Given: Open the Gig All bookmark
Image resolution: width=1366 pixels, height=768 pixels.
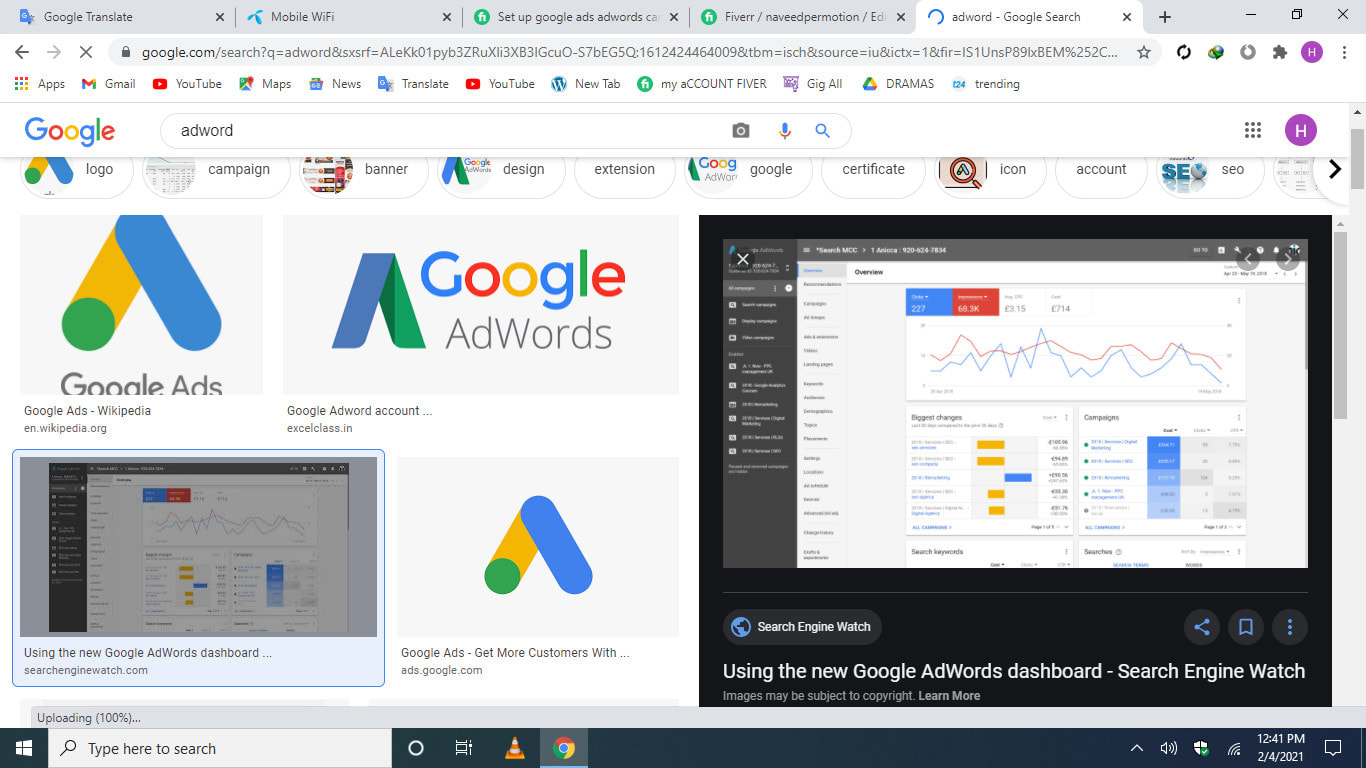Looking at the screenshot, I should click(813, 84).
